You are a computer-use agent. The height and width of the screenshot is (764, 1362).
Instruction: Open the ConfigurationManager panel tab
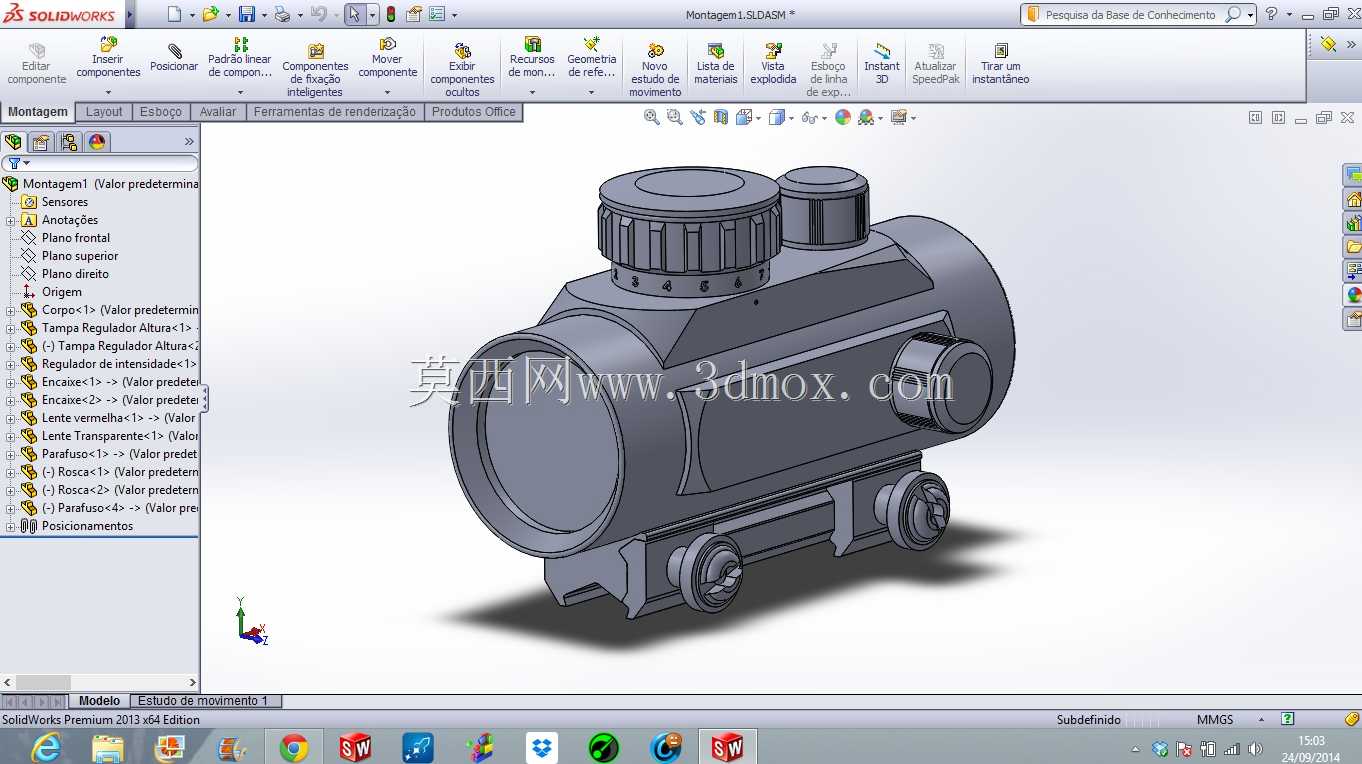click(x=69, y=142)
